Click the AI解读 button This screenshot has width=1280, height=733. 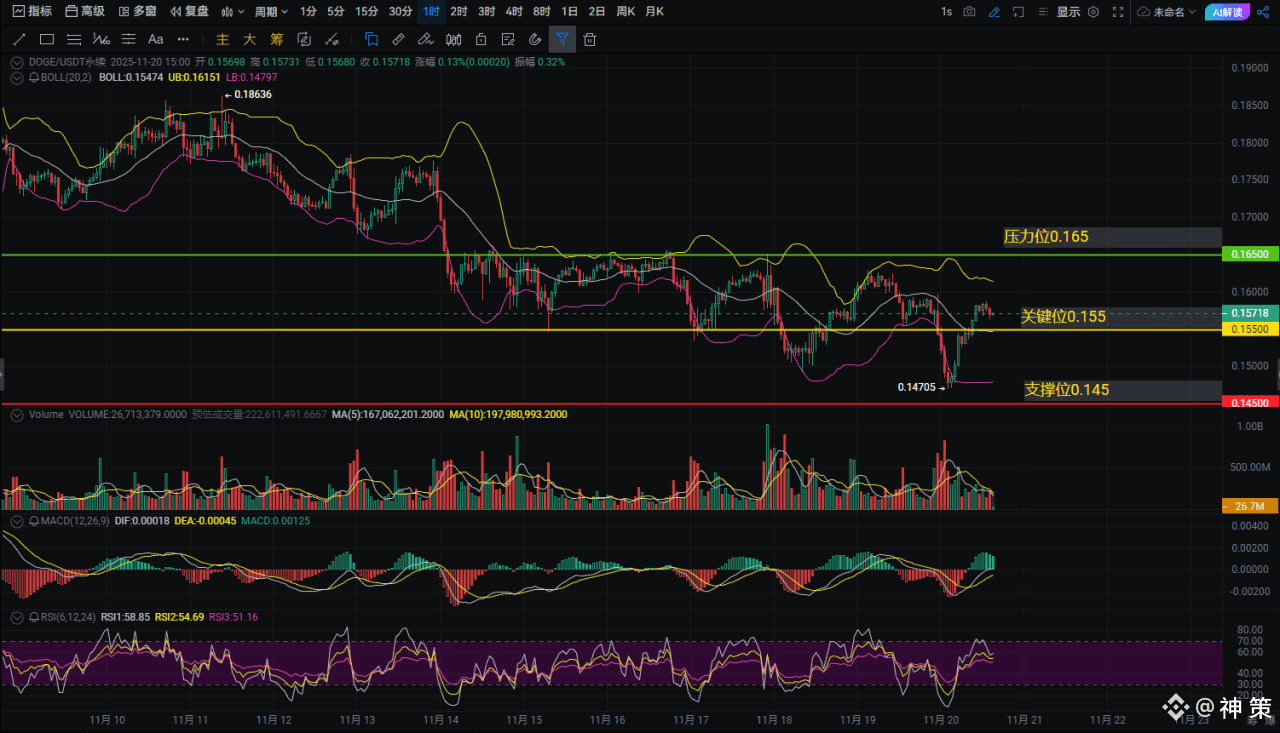[x=1225, y=12]
